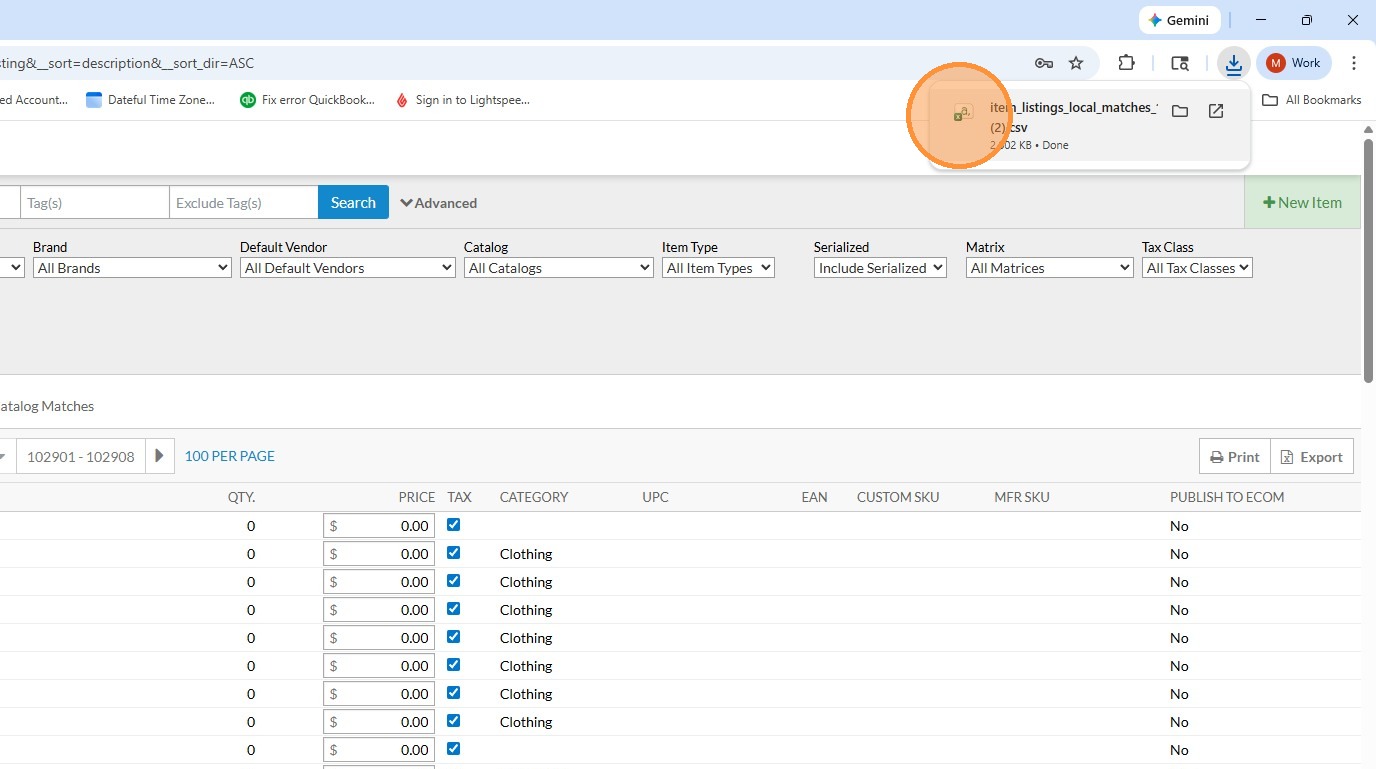
Task: Open the Sign in to Lightspeed bookmark
Action: [462, 100]
